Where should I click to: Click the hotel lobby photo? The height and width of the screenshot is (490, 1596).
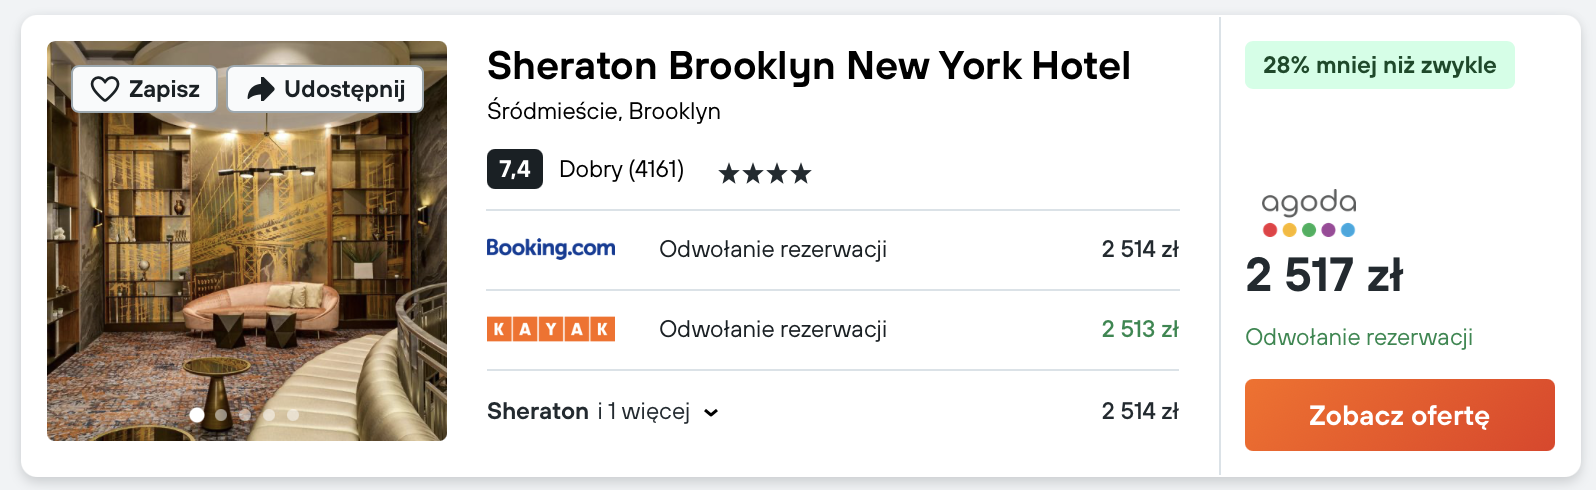pos(247,260)
